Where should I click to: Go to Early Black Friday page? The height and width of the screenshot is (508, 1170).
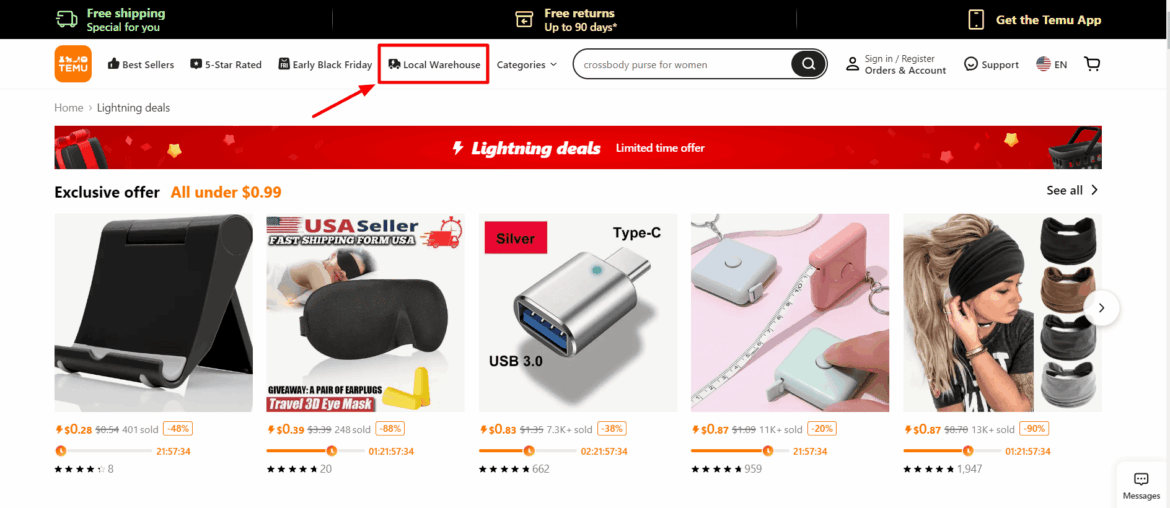point(325,64)
